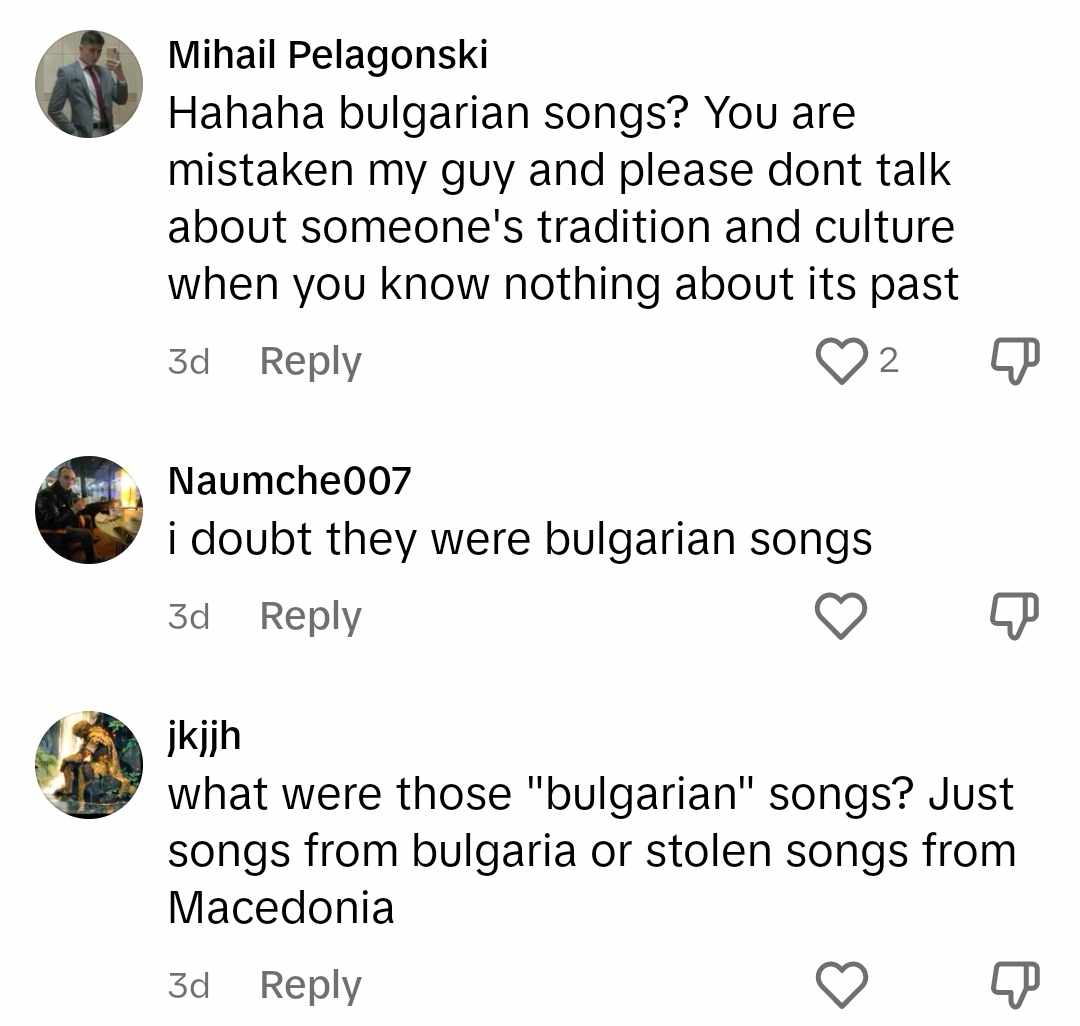Image resolution: width=1080 pixels, height=1026 pixels.
Task: Dislike Naumche007's comment
Action: coord(1014,616)
